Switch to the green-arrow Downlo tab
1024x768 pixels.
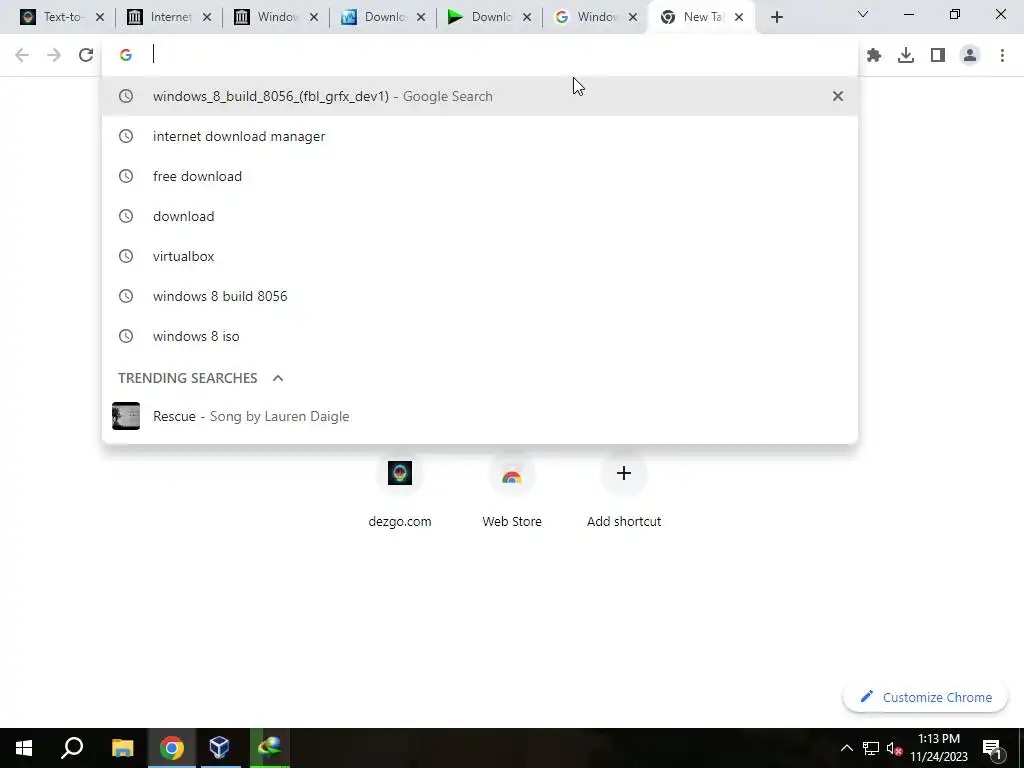click(481, 17)
